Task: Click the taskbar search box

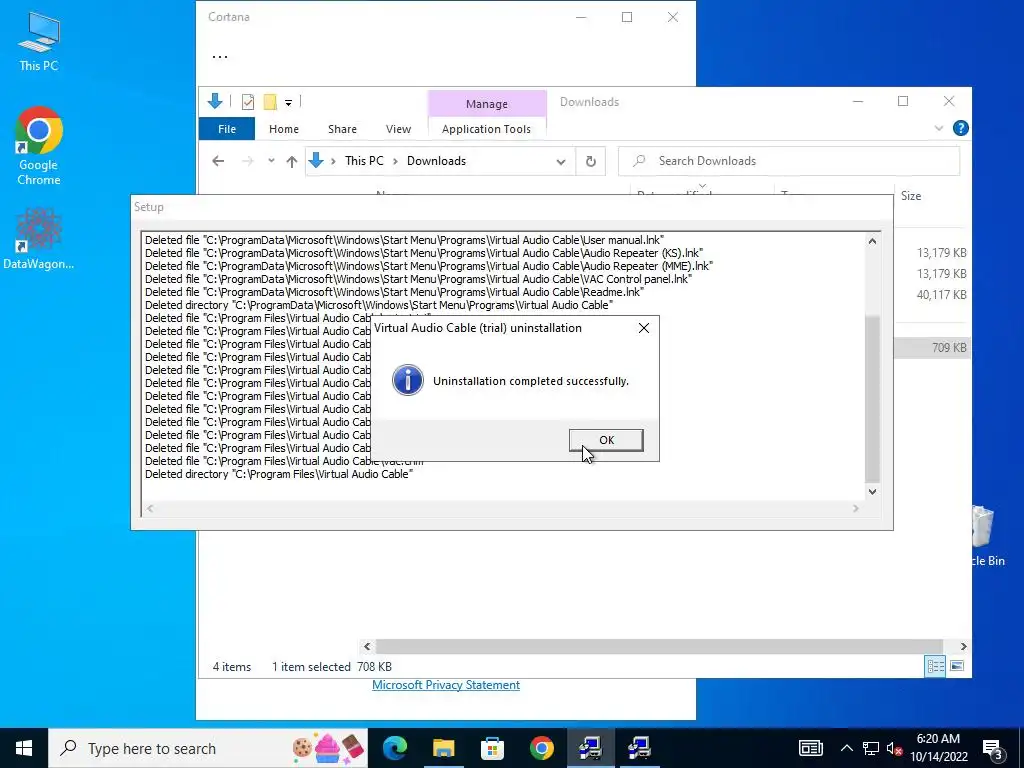Action: [x=208, y=748]
